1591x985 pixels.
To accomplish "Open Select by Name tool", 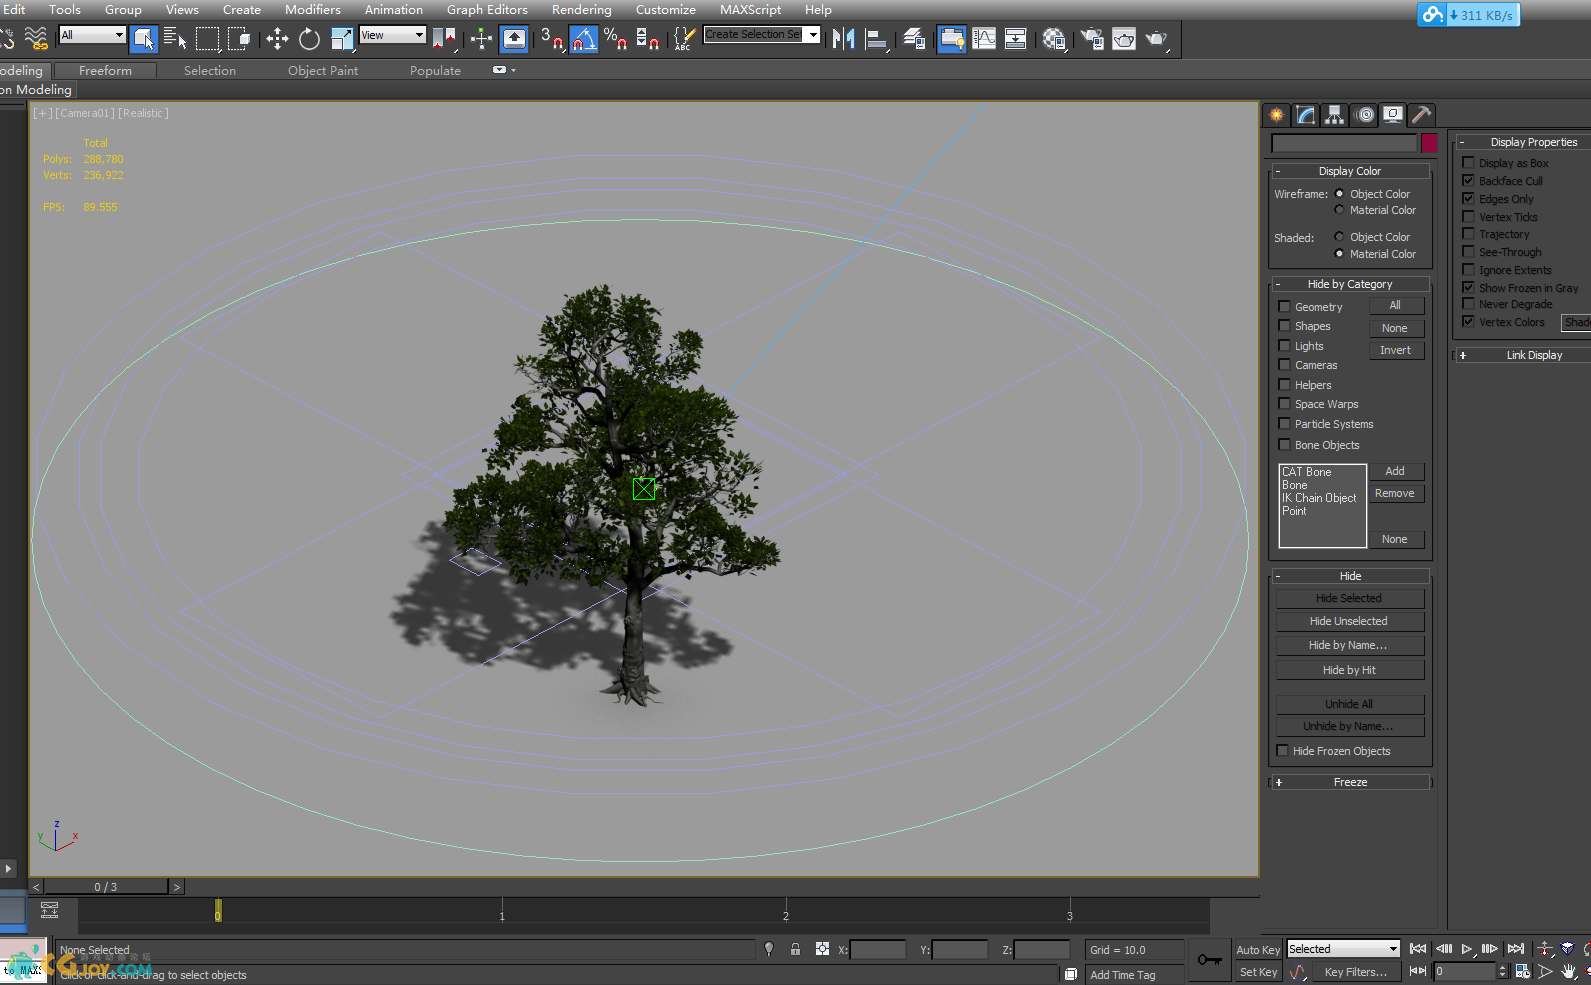I will [175, 39].
